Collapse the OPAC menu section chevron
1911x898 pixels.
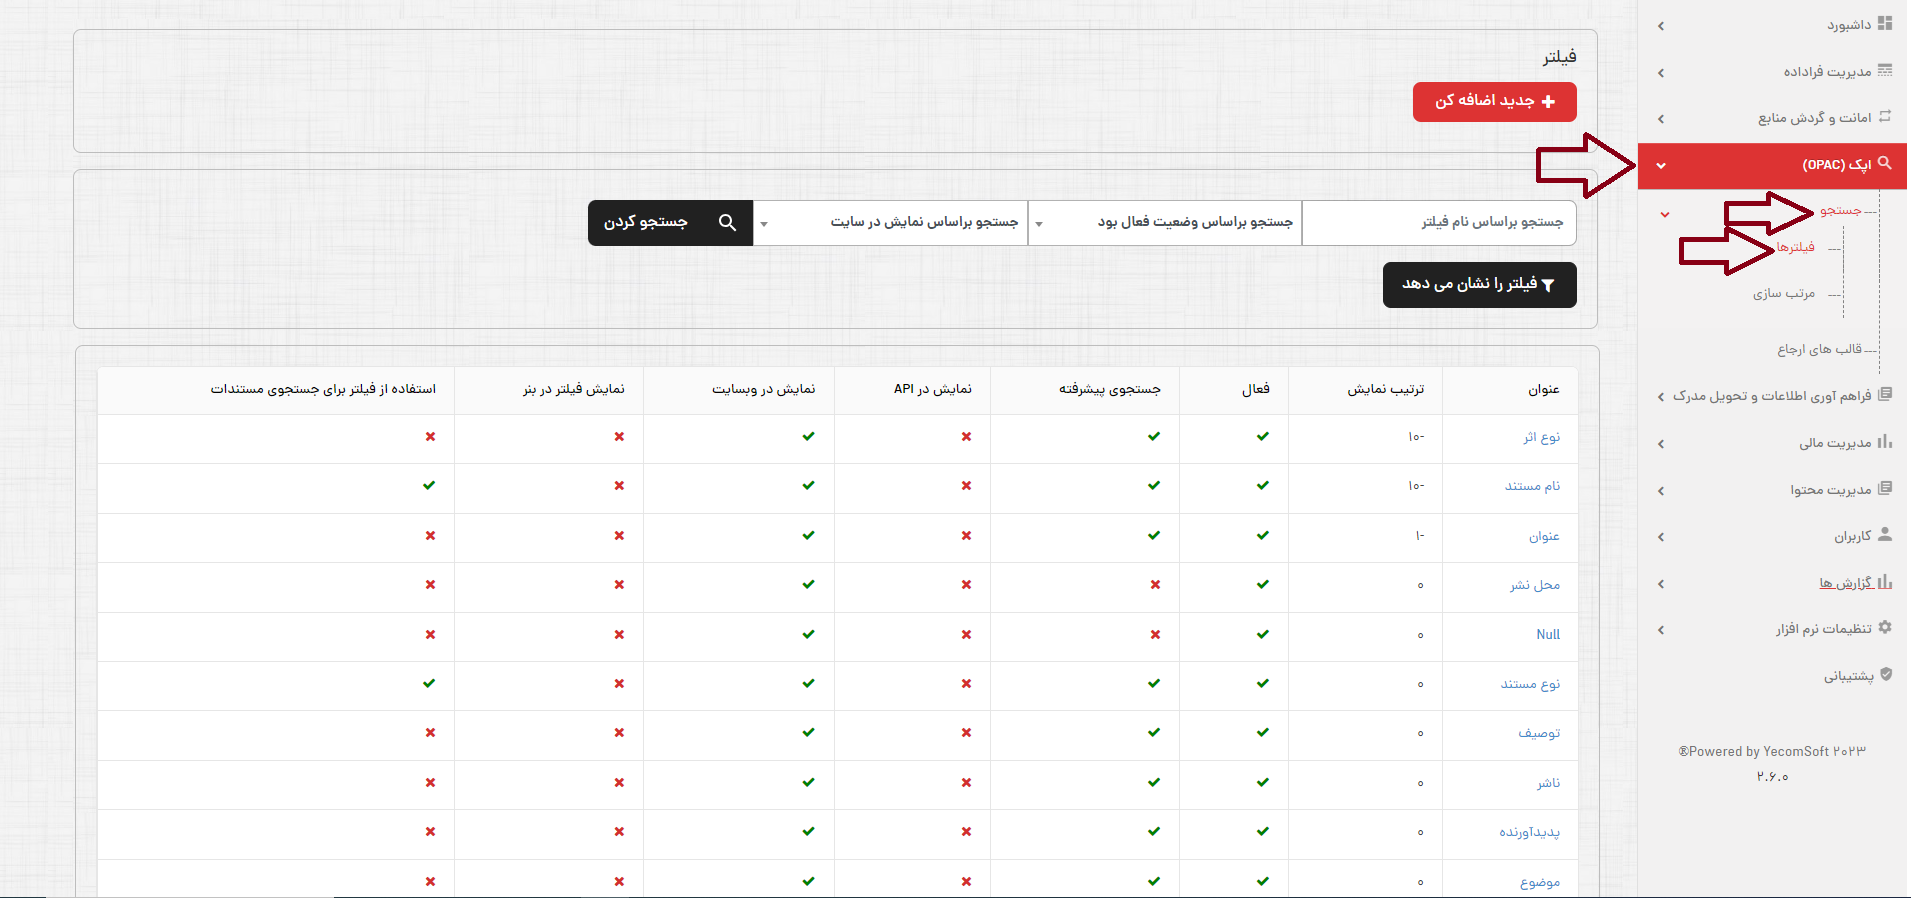tap(1661, 166)
